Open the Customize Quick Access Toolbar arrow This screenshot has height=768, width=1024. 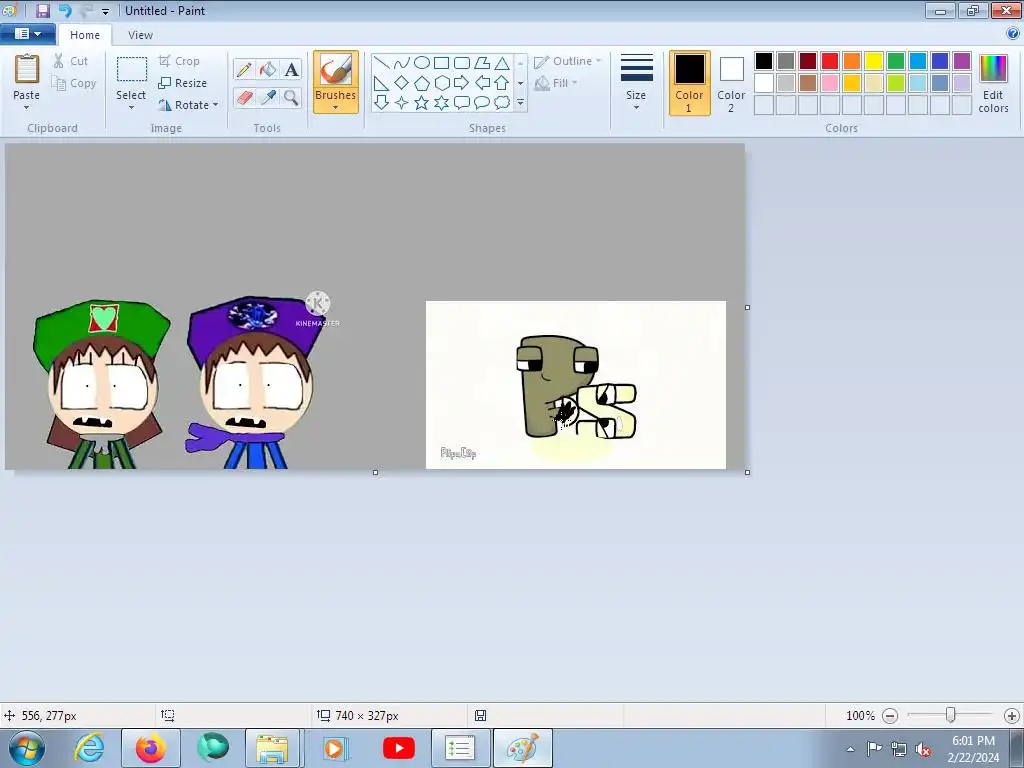pos(105,11)
